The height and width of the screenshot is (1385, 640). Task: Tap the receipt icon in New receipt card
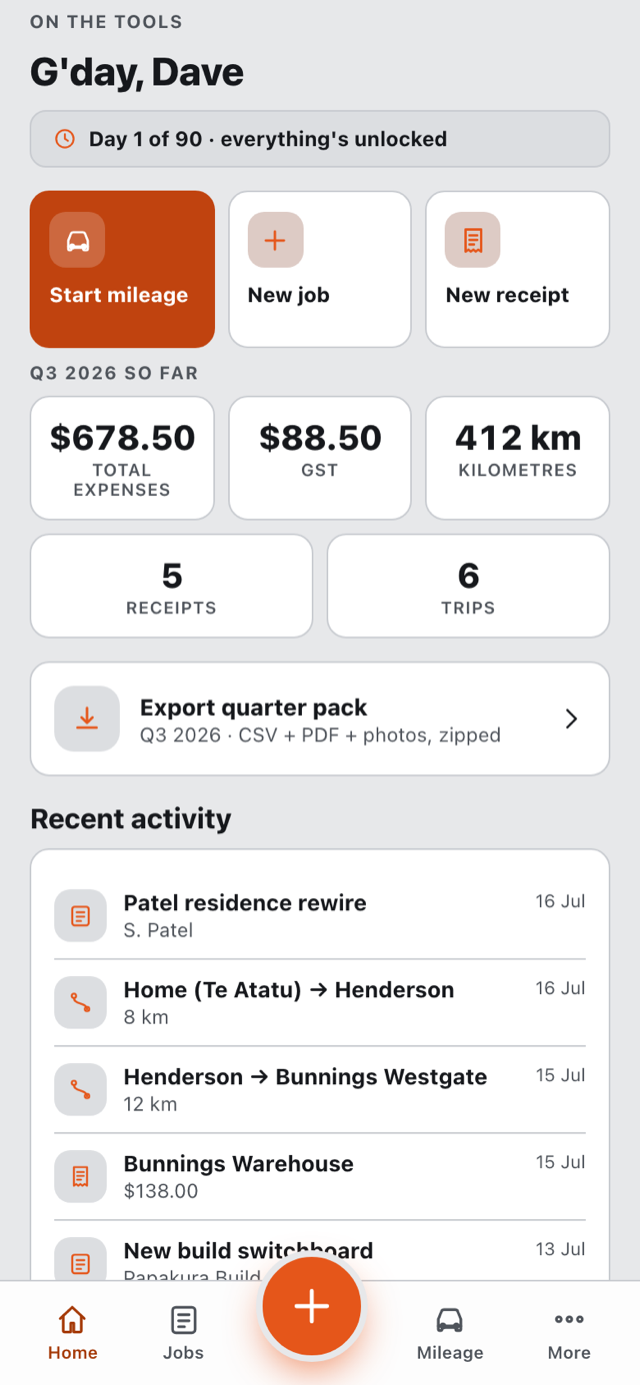pos(473,240)
